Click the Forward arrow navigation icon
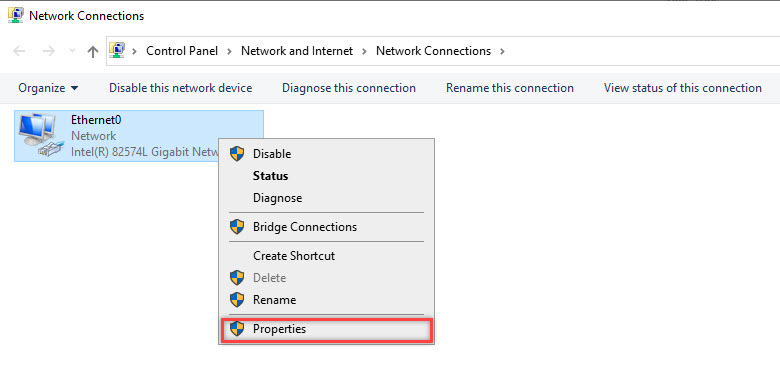The width and height of the screenshot is (780, 371). [48, 51]
